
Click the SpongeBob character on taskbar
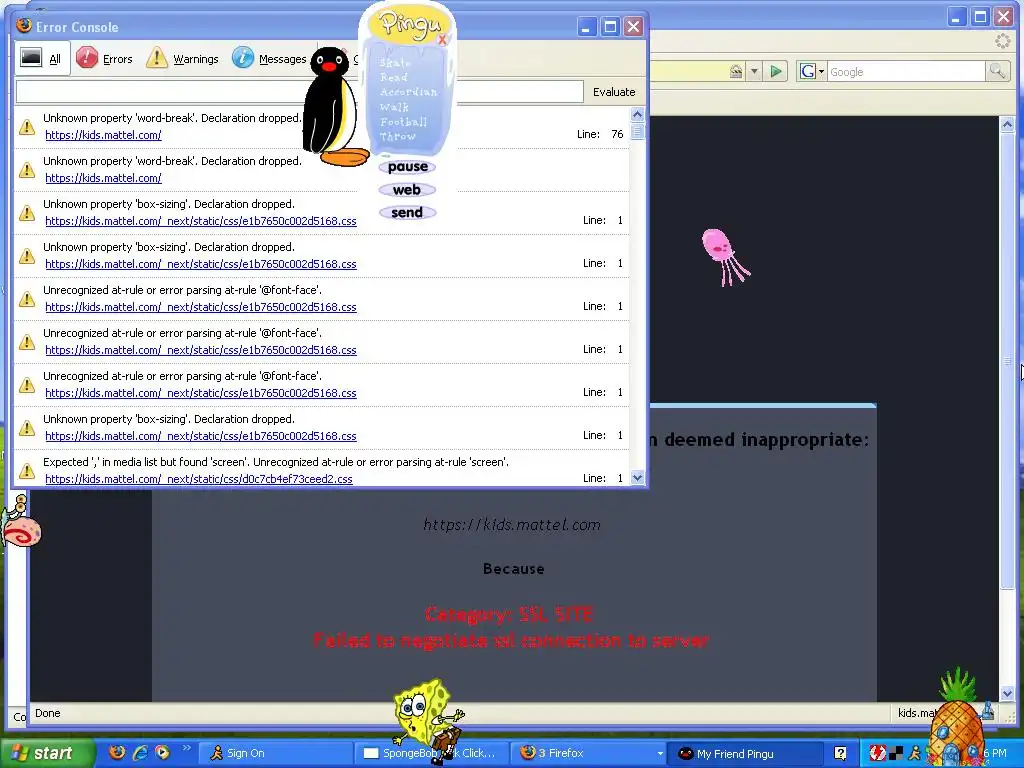(x=428, y=721)
